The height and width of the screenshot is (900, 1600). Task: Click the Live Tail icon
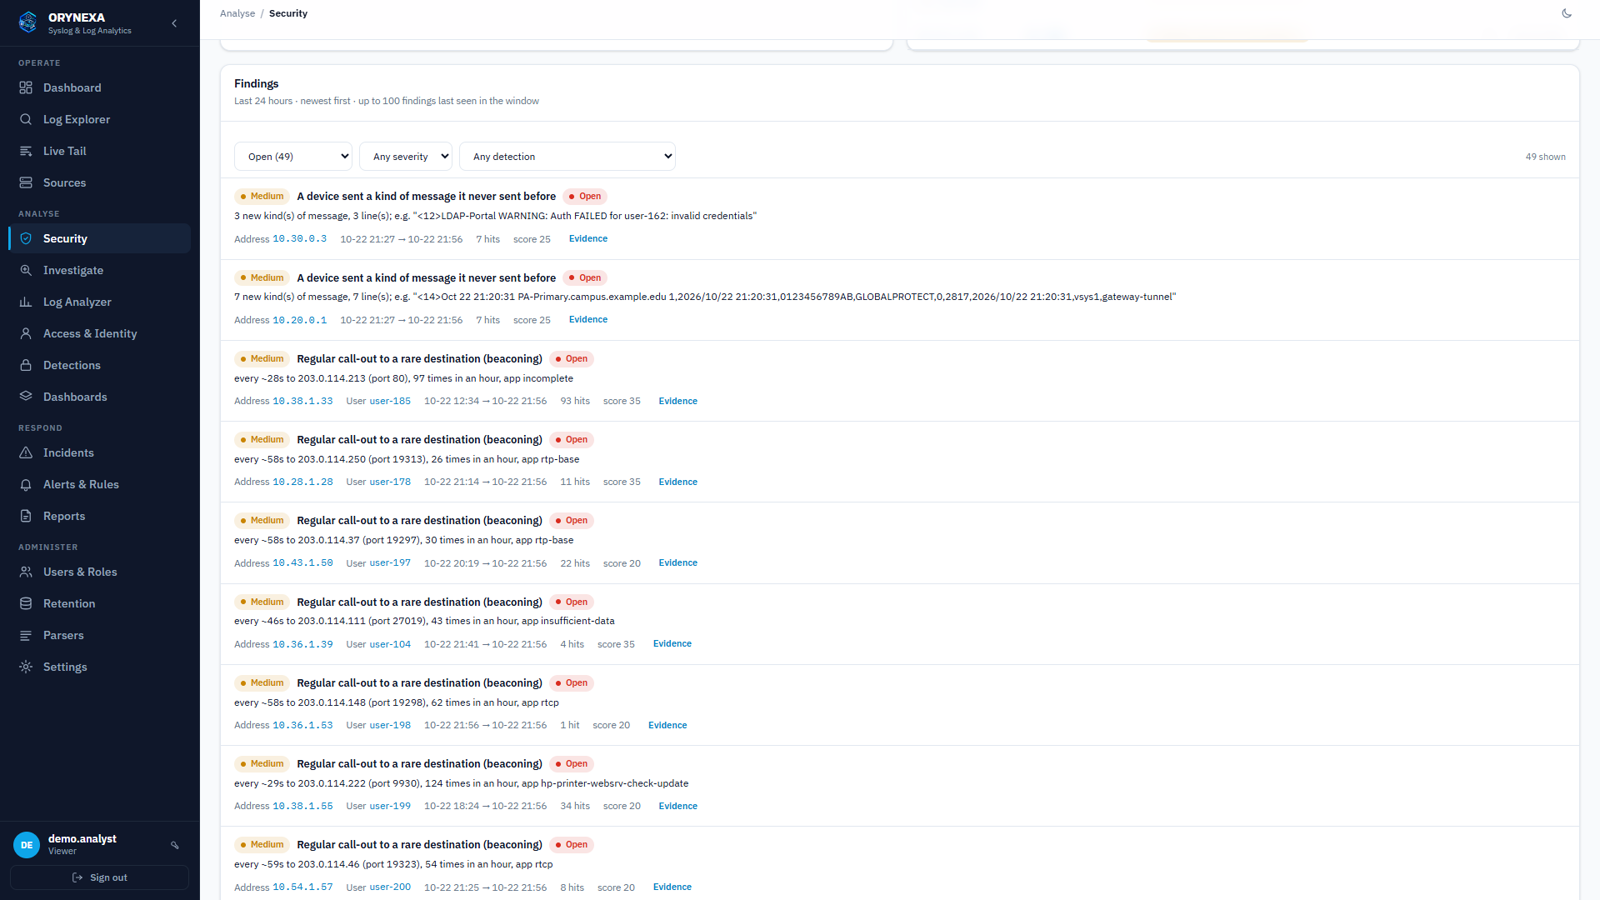tap(26, 151)
